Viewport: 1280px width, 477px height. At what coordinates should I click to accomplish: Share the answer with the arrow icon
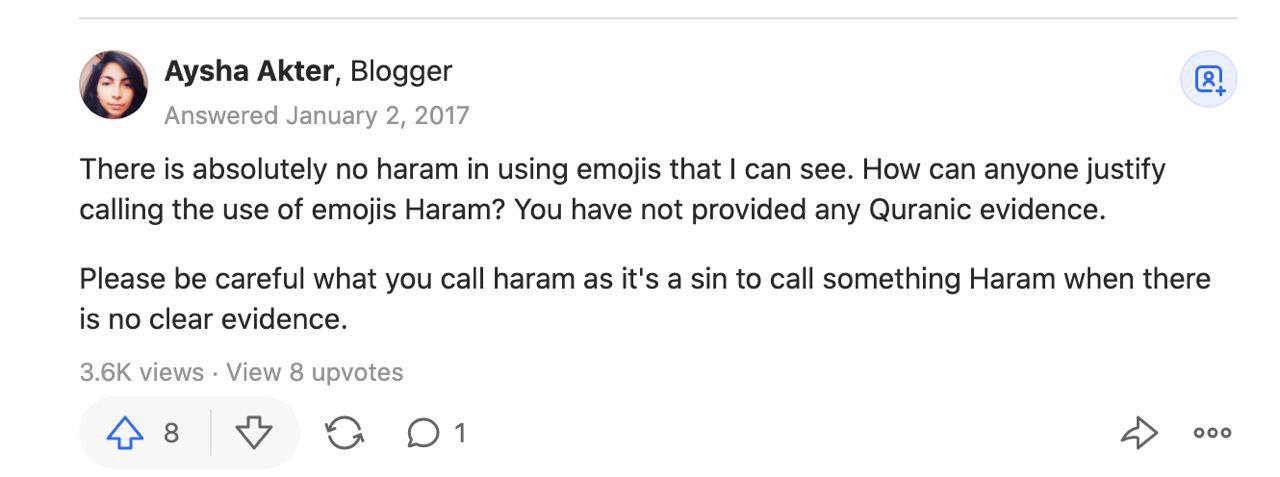1139,433
